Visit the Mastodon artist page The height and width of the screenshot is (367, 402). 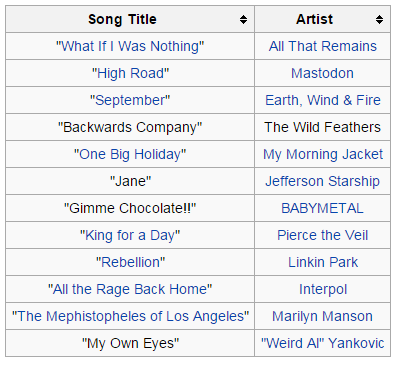tap(322, 73)
